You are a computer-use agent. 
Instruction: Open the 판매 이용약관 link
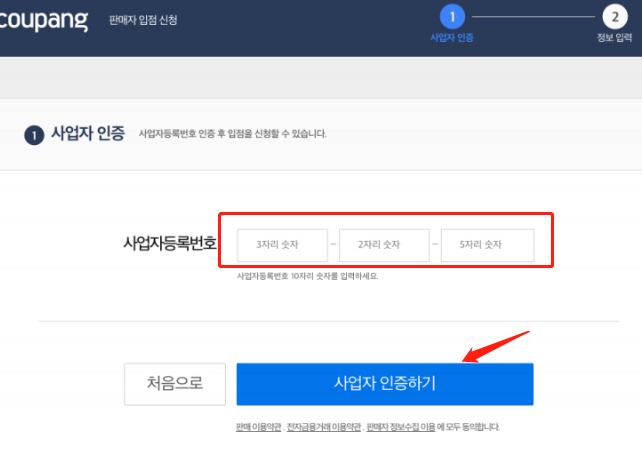tap(258, 427)
